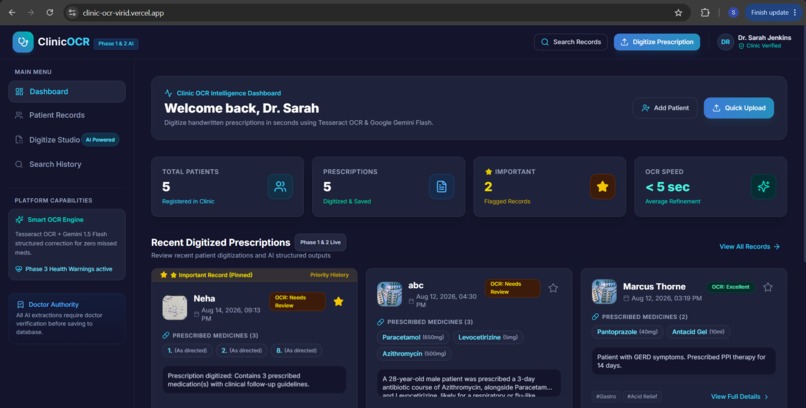The image size is (806, 408).
Task: Open Search History in the sidebar
Action: (67, 164)
